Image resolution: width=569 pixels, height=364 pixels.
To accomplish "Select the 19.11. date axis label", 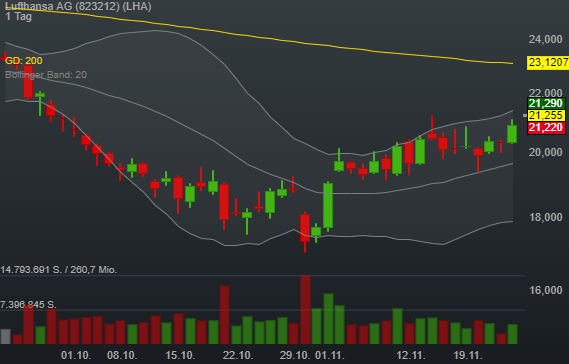I will tap(468, 355).
